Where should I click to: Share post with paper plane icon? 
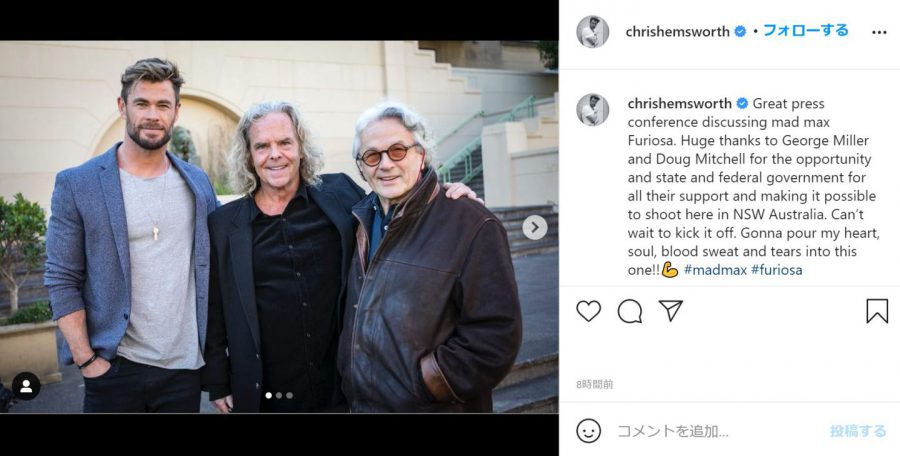670,311
